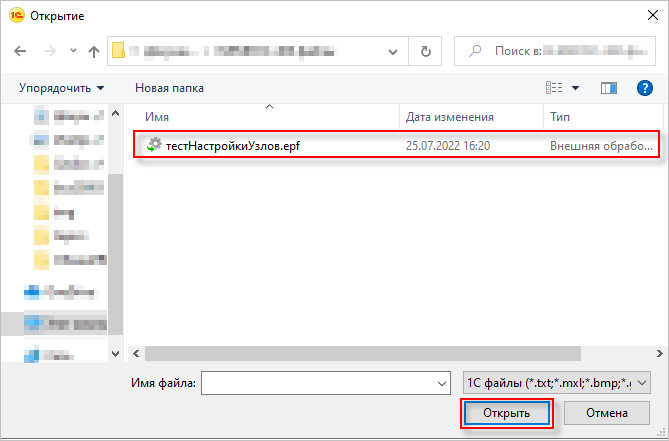Open the file type filter dropdown
The height and width of the screenshot is (441, 669).
coord(557,382)
